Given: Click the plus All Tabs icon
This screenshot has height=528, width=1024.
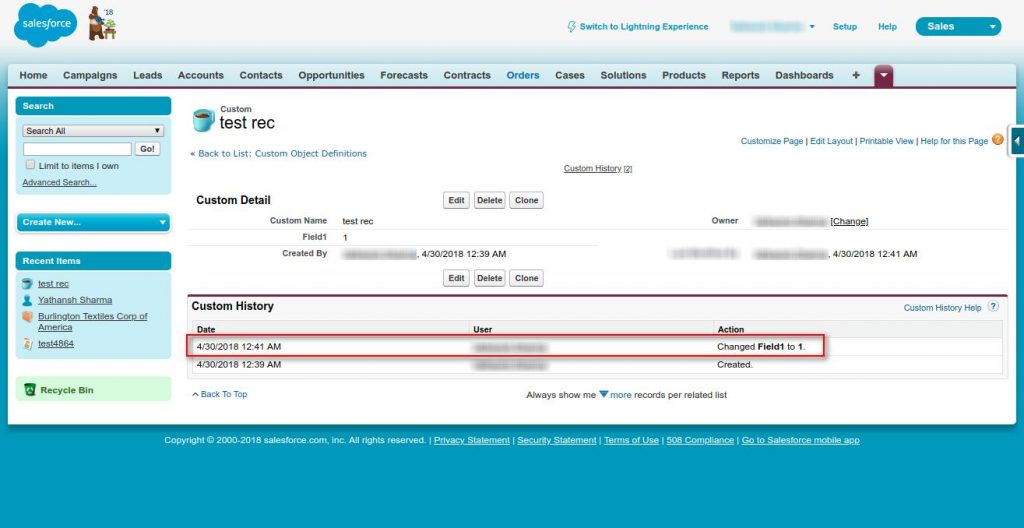Looking at the screenshot, I should pos(856,75).
